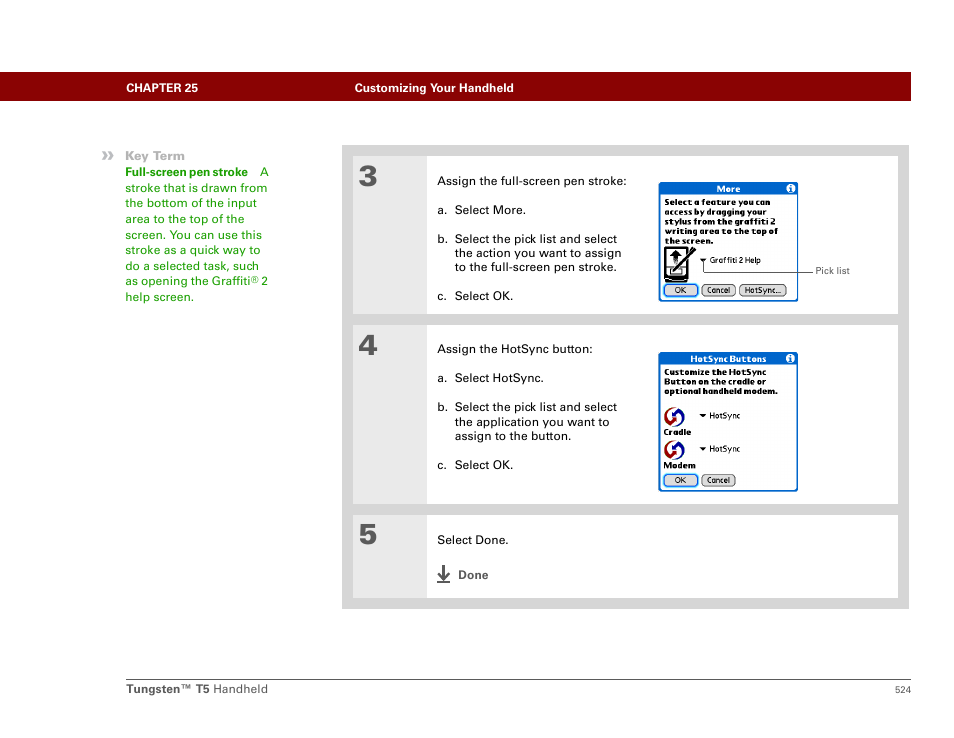This screenshot has height=738, width=954.
Task: Click 'Select OK.' in step 3
Action: pyautogui.click(x=484, y=296)
